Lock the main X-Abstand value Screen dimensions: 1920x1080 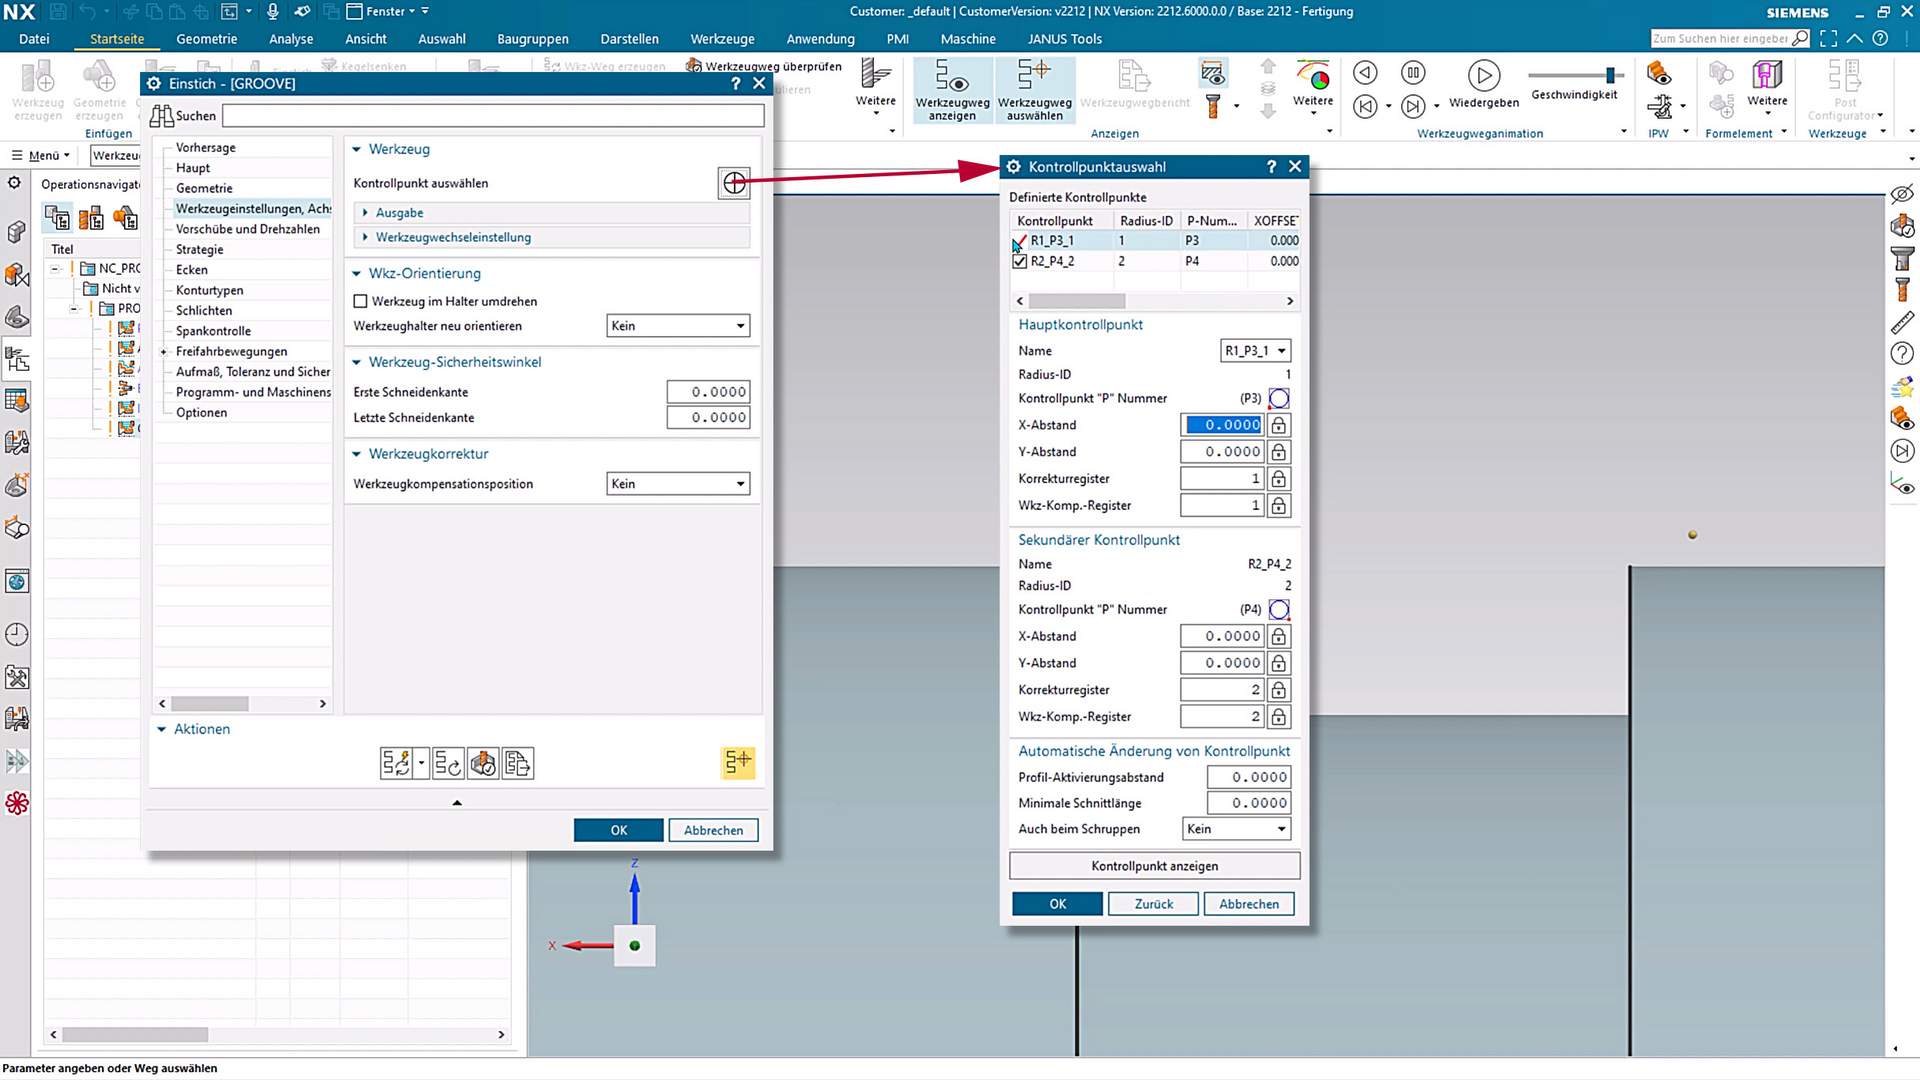1278,425
